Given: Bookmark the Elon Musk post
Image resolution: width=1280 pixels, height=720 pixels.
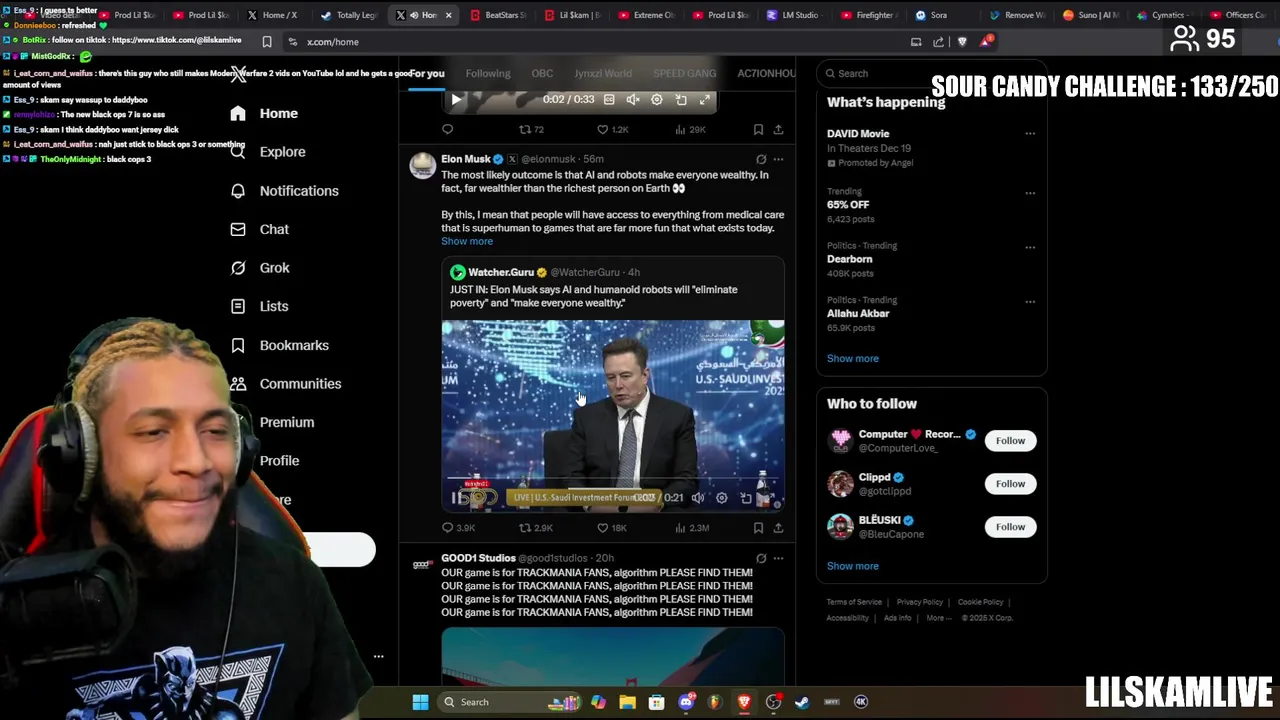Looking at the screenshot, I should [758, 528].
